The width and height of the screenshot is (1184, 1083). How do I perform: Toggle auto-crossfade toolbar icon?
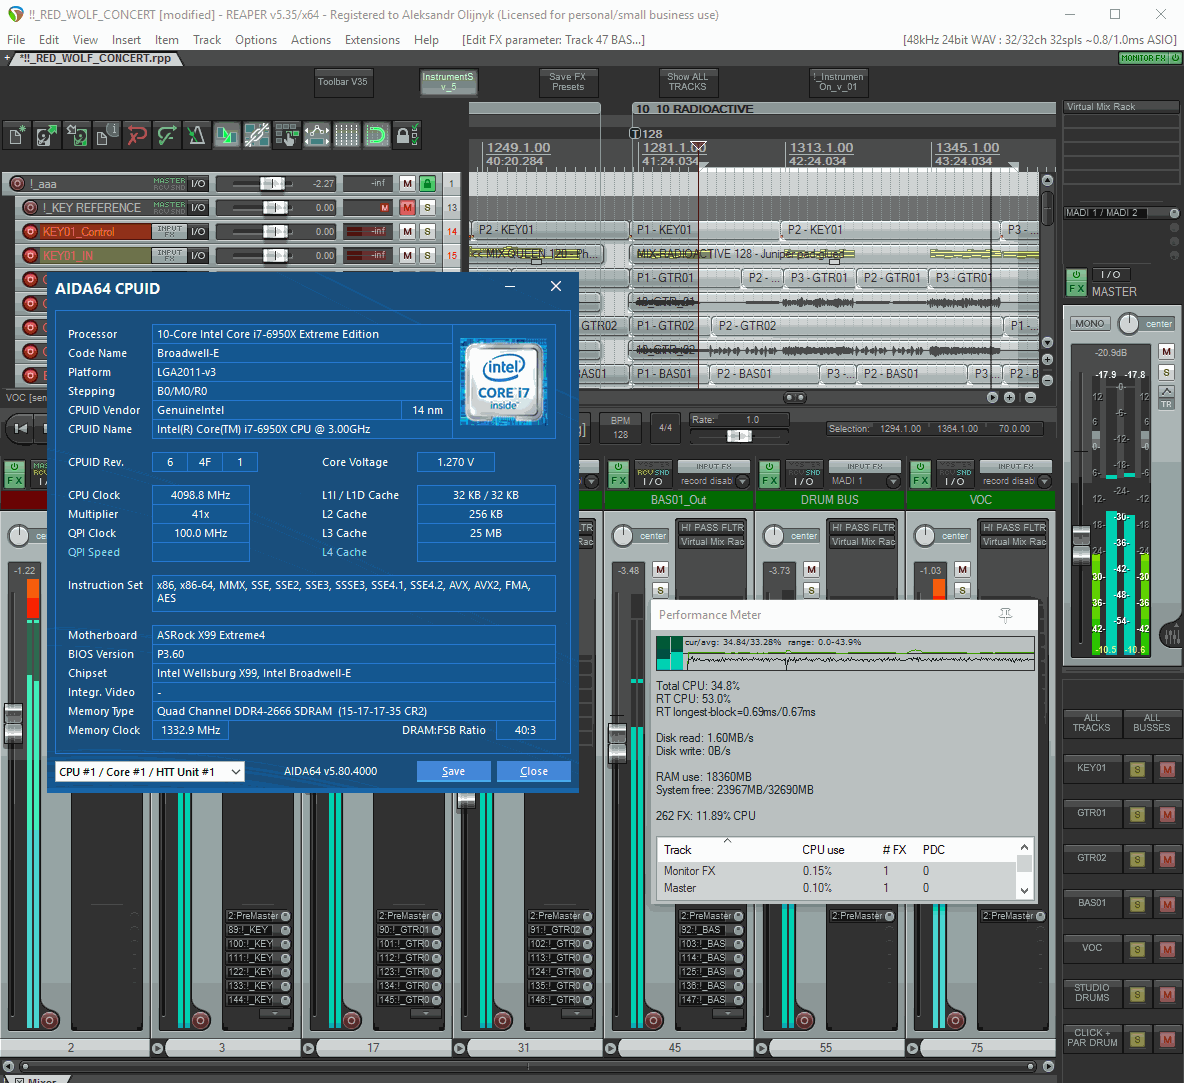(x=227, y=135)
